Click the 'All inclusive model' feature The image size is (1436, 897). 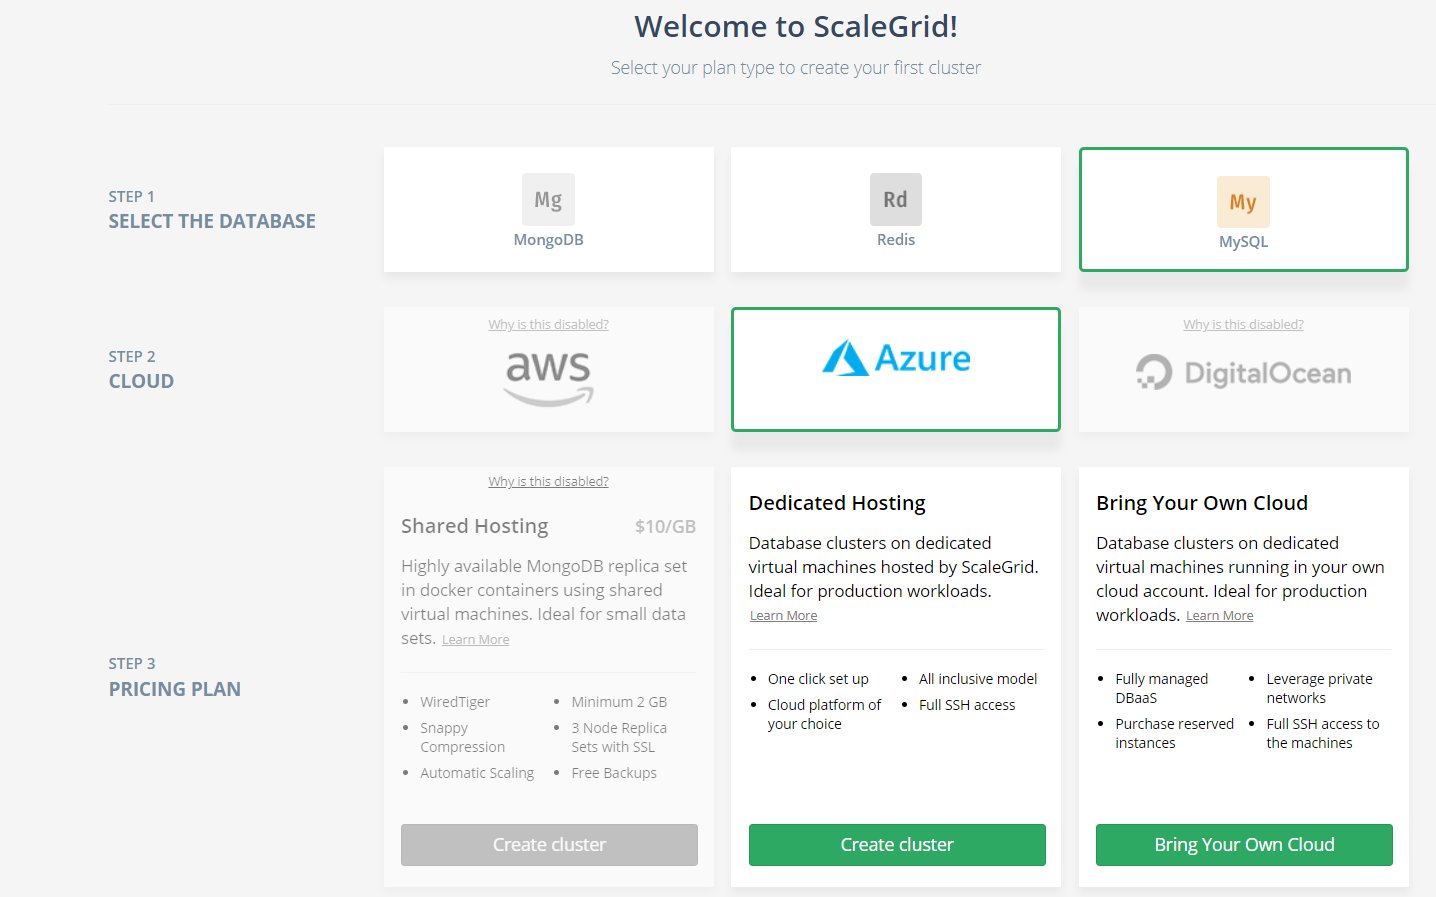pyautogui.click(x=978, y=679)
